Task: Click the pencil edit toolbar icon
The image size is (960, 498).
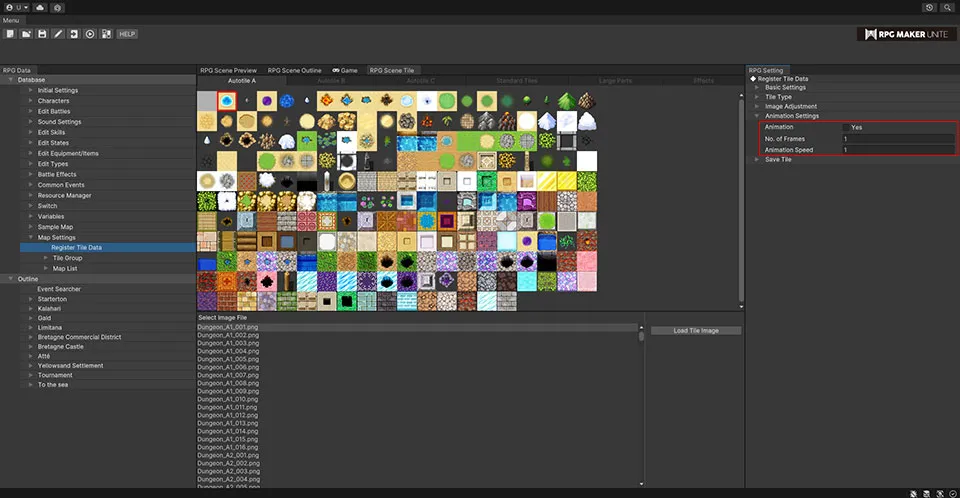Action: tap(58, 34)
